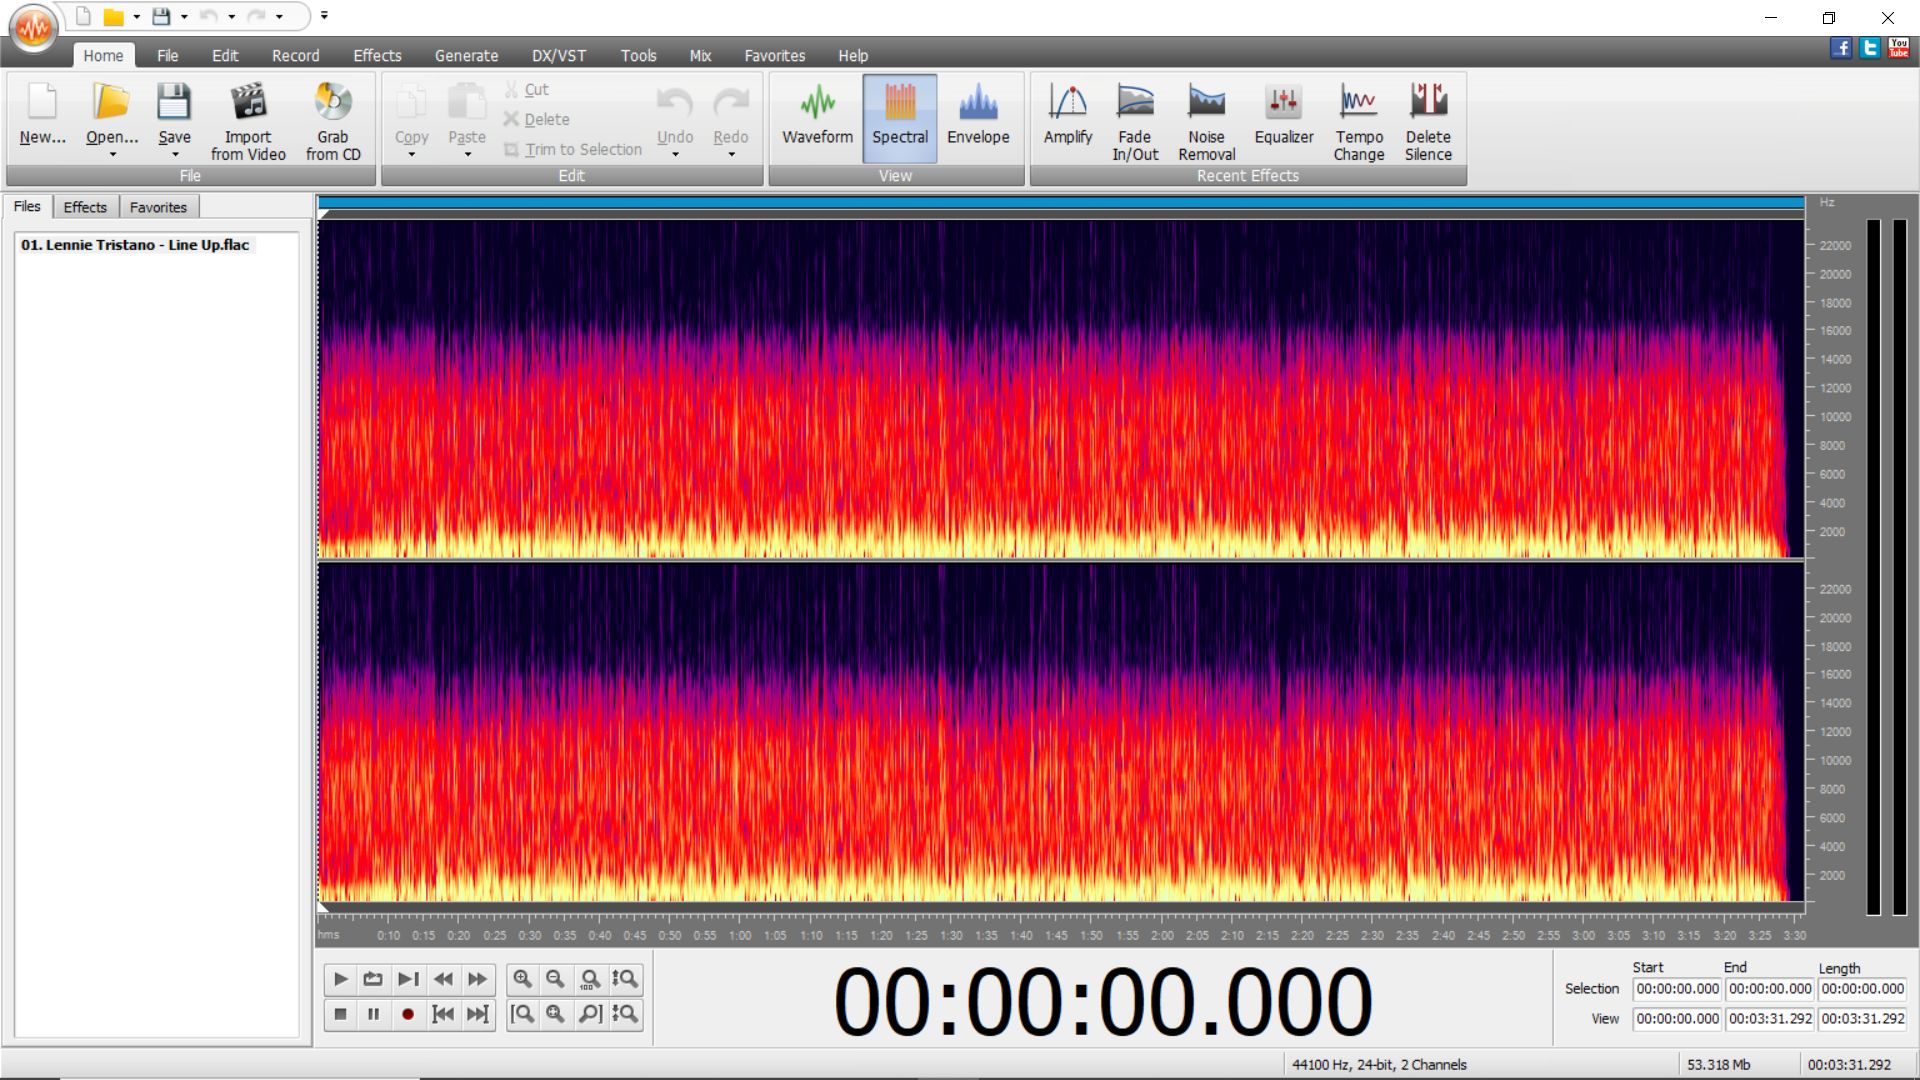Apply the Amplify effect
The image size is (1920, 1080).
tap(1068, 117)
